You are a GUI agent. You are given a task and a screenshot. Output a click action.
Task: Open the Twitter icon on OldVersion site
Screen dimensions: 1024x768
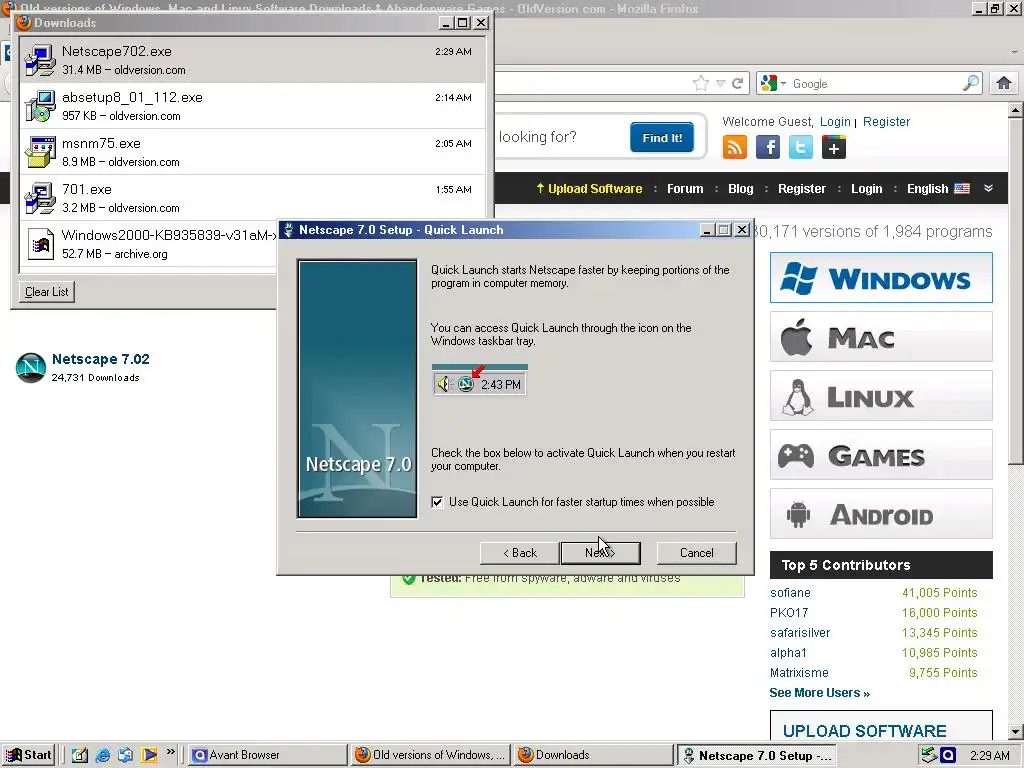coord(801,147)
